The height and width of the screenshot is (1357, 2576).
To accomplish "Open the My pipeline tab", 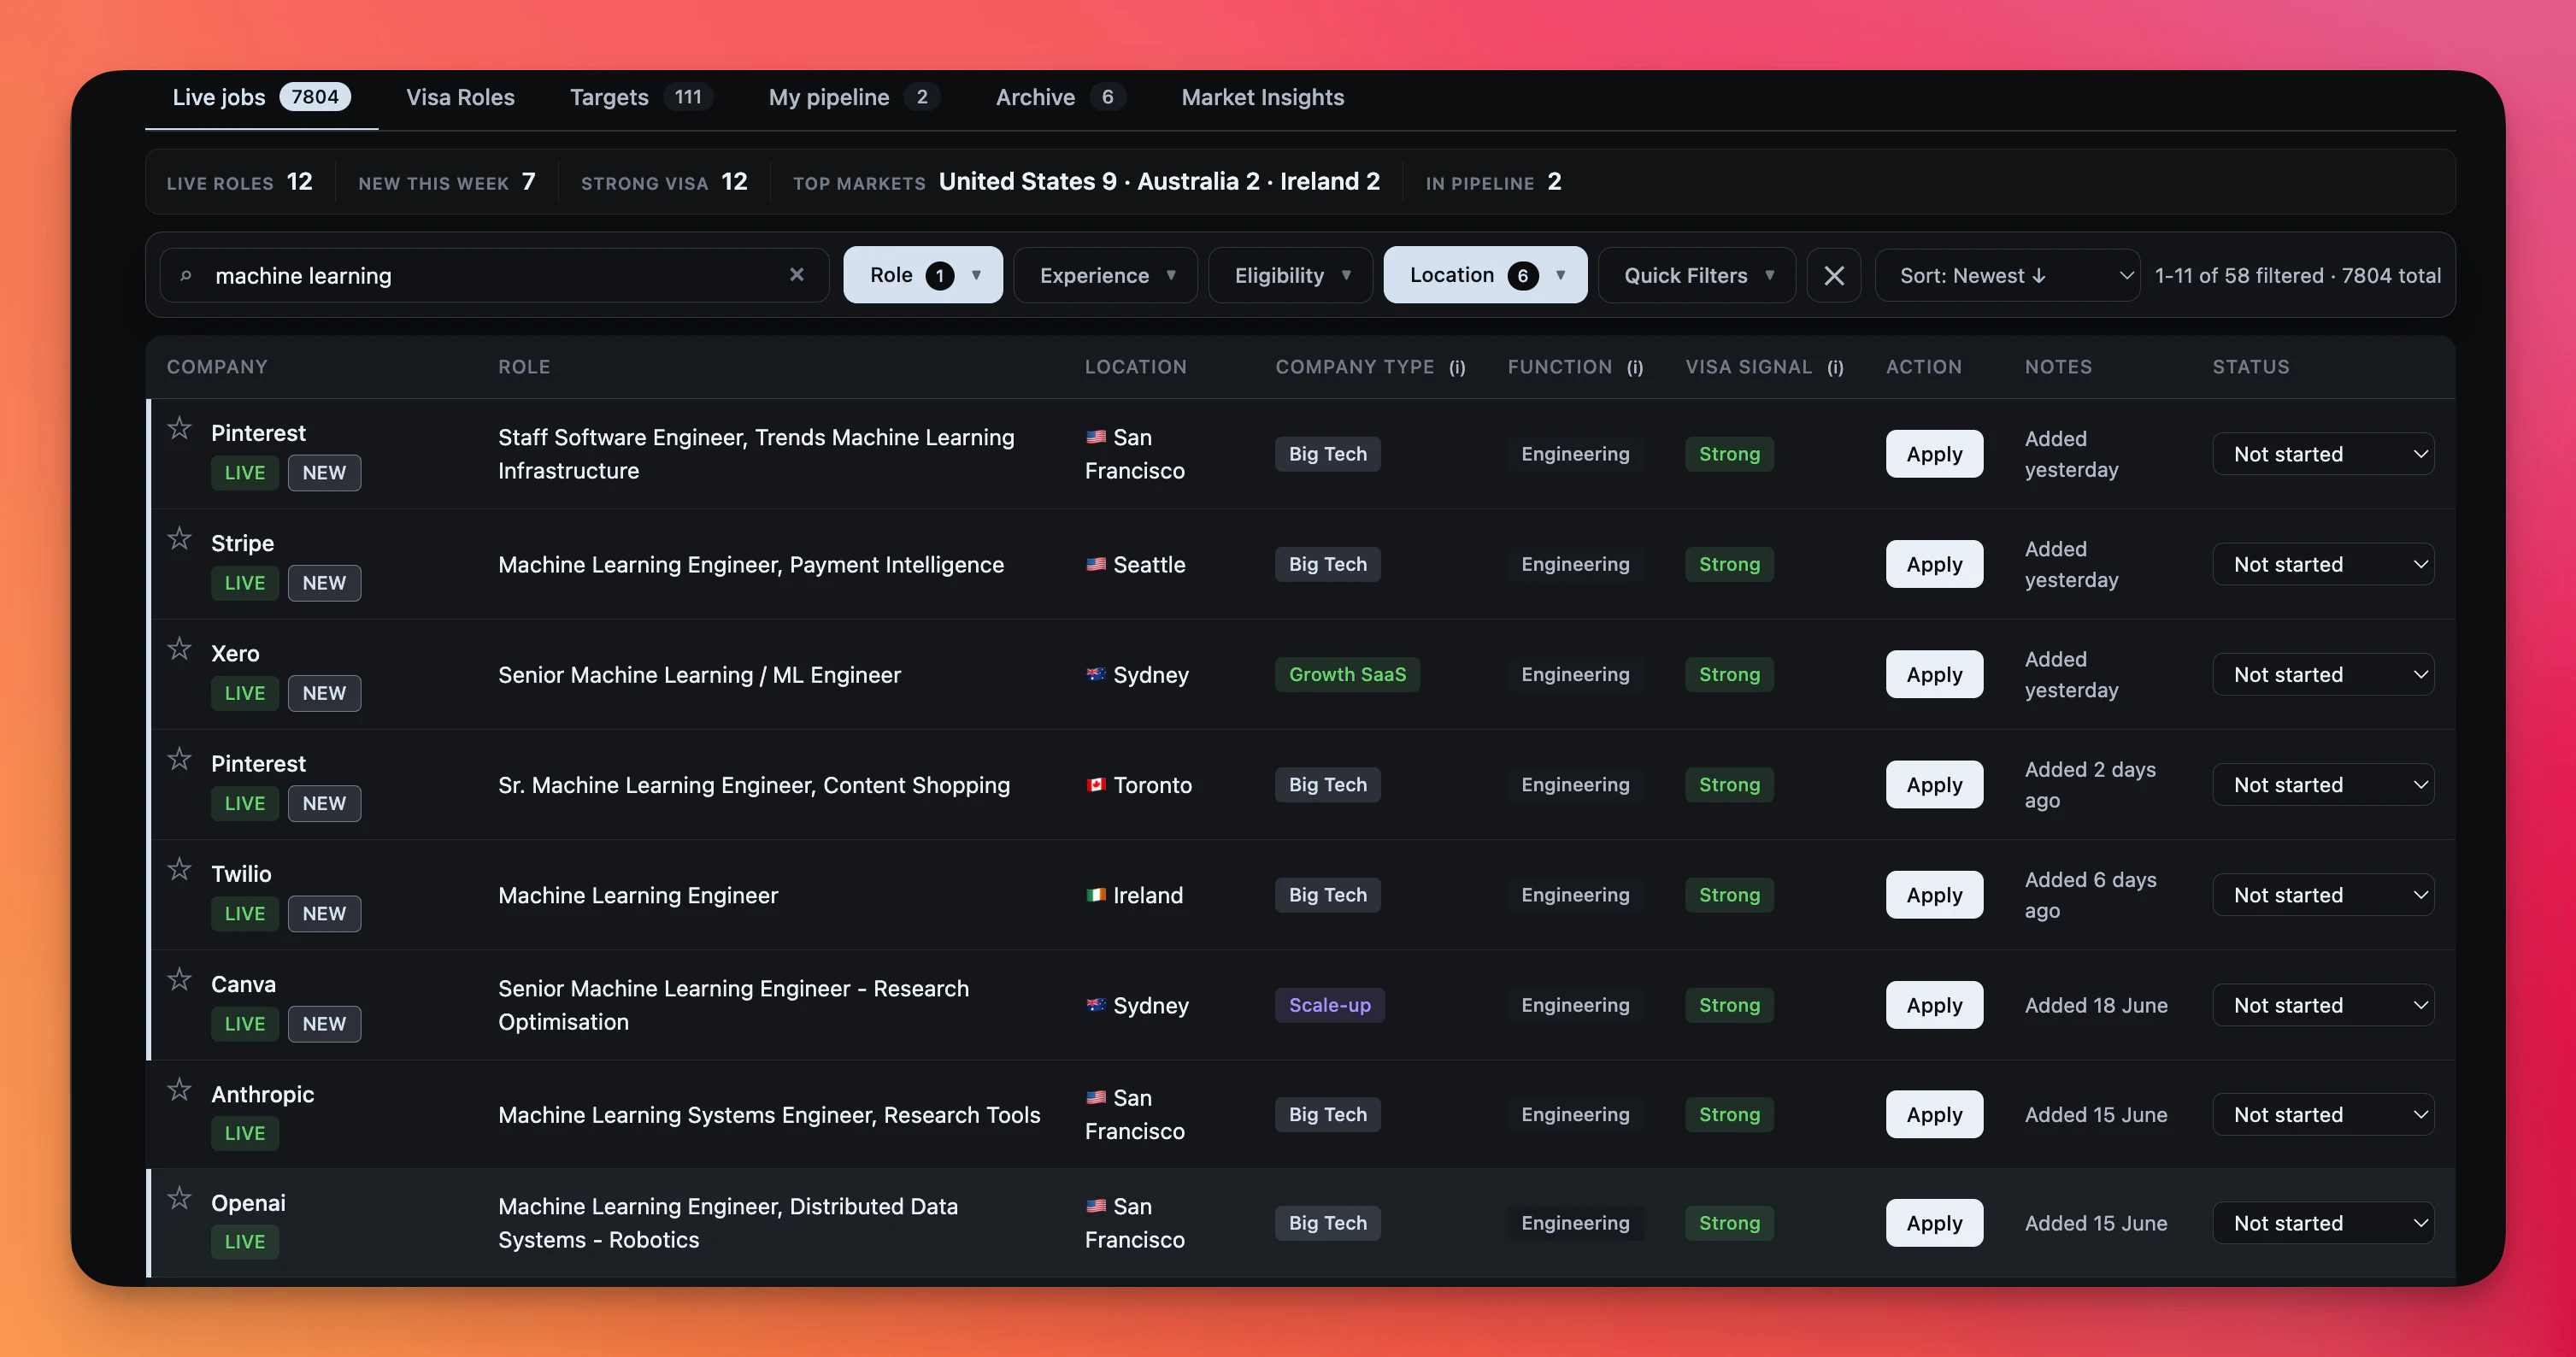I will (x=853, y=97).
